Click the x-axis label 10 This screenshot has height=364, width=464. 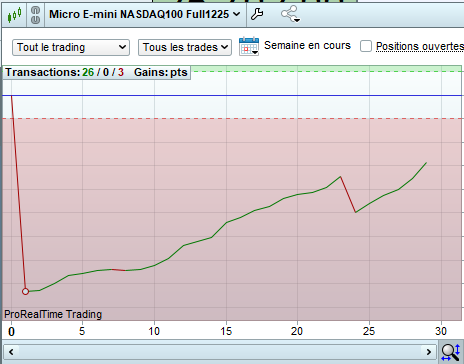pyautogui.click(x=154, y=331)
